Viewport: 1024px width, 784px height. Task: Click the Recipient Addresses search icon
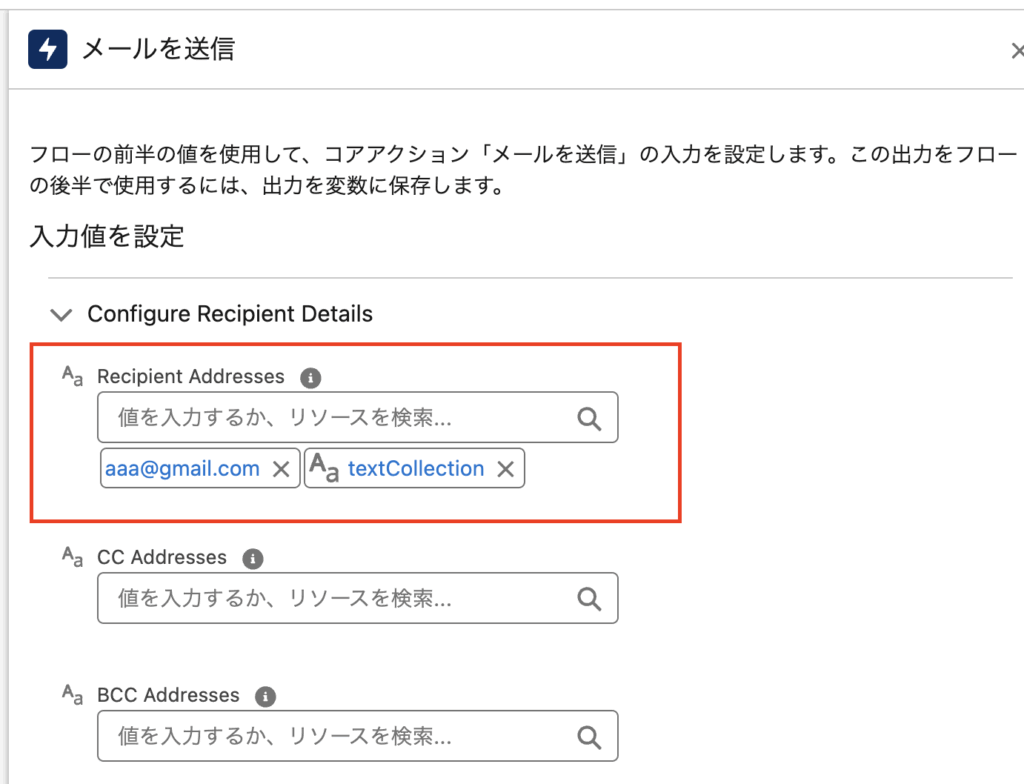pyautogui.click(x=590, y=418)
